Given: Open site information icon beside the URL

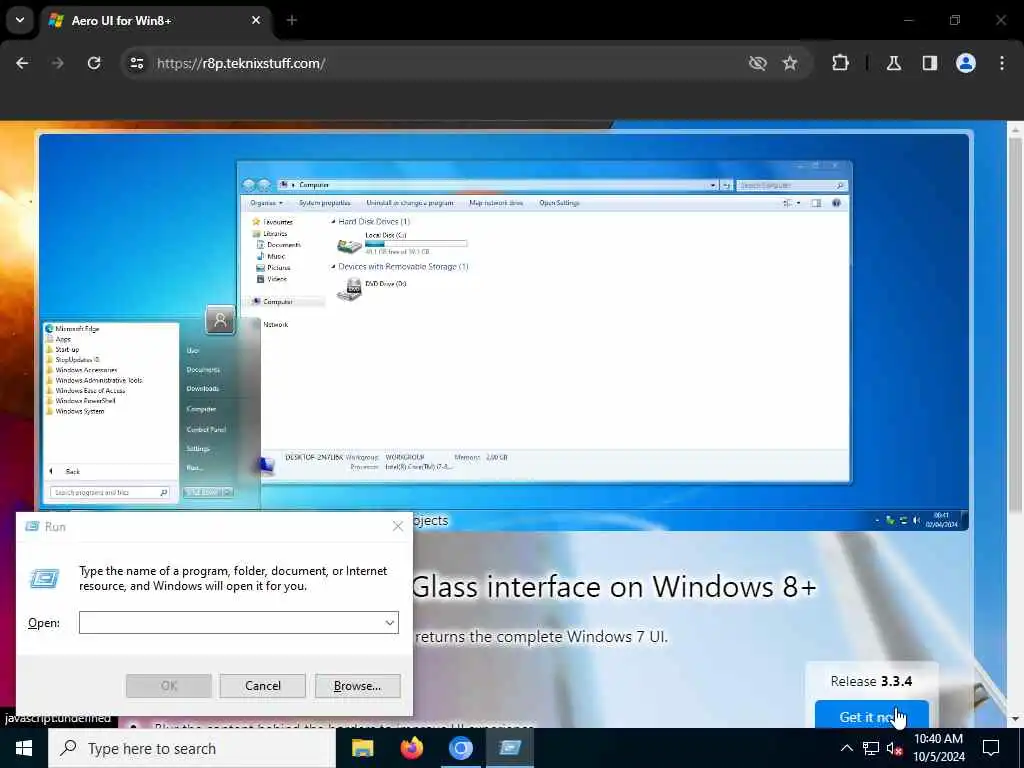Looking at the screenshot, I should [136, 63].
